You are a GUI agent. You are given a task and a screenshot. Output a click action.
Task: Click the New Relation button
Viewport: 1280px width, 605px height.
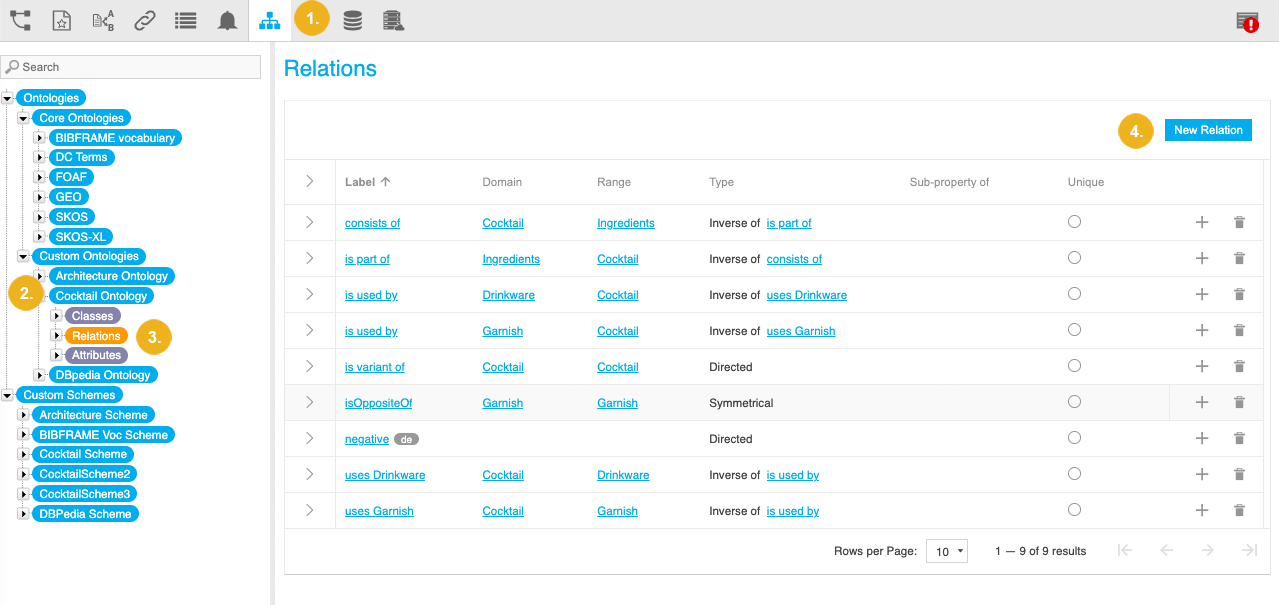point(1208,130)
